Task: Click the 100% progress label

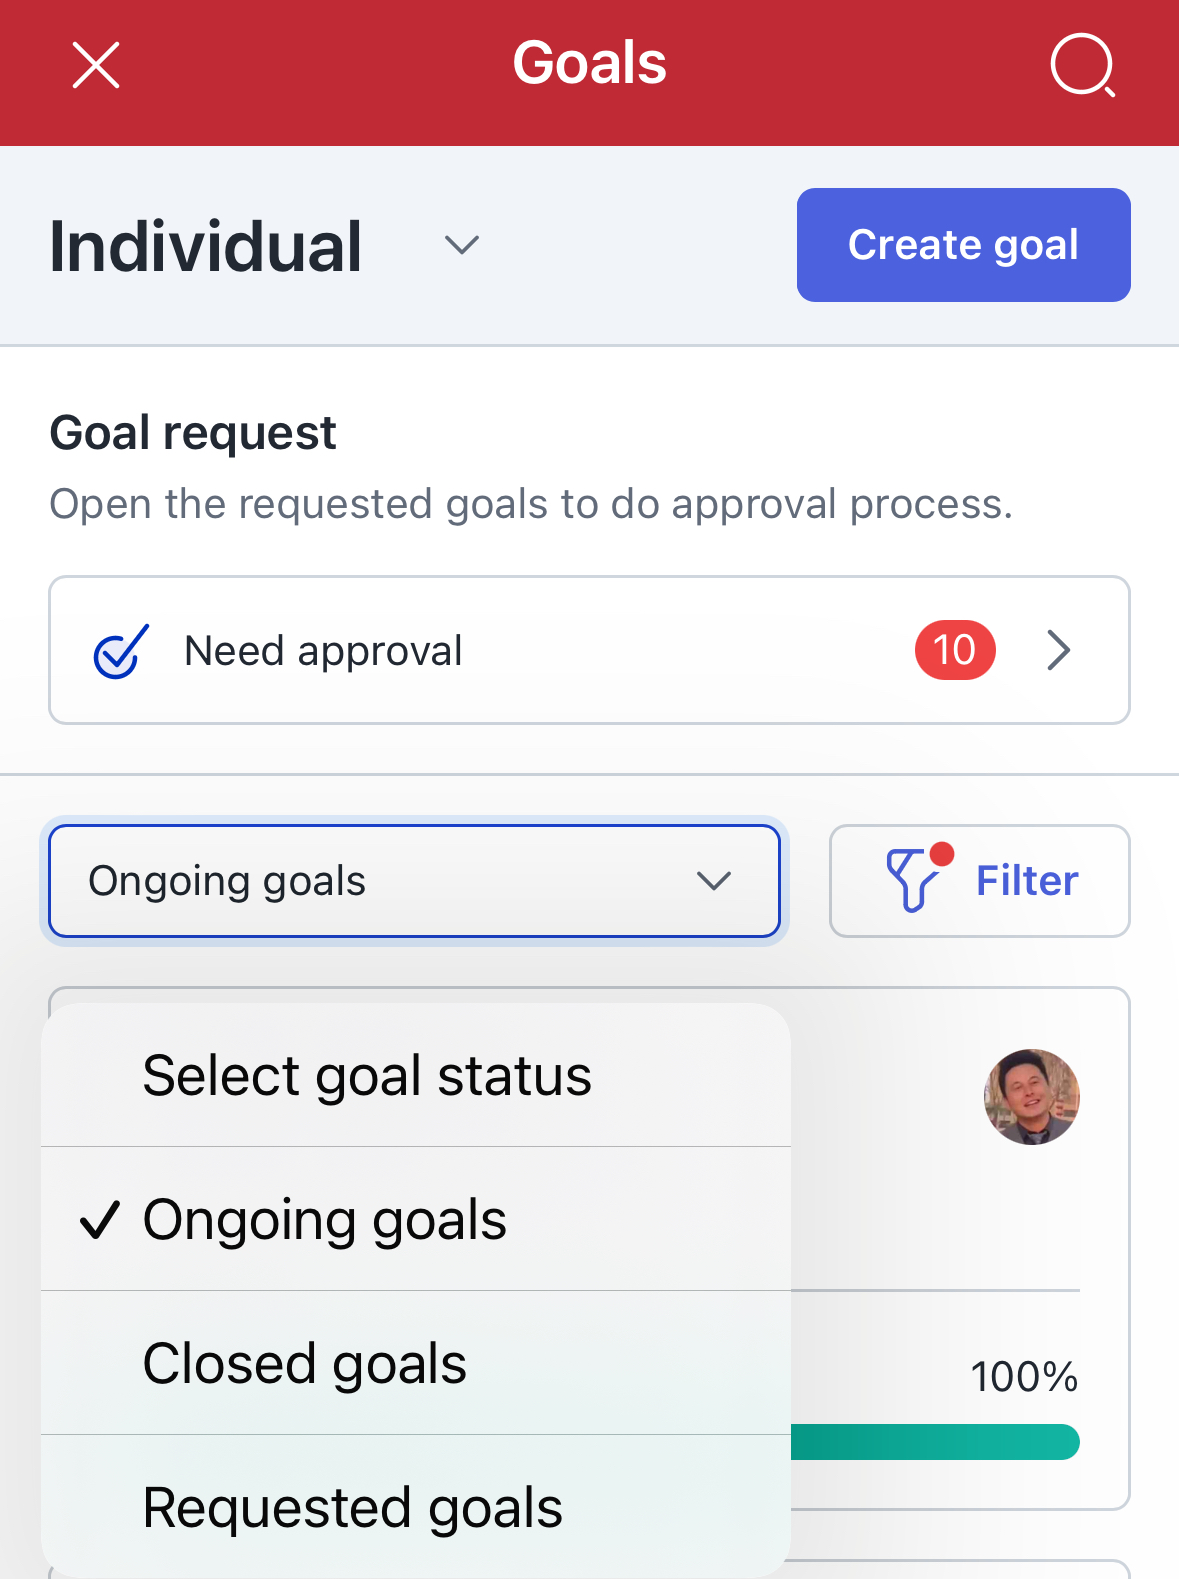Action: 1024,1377
